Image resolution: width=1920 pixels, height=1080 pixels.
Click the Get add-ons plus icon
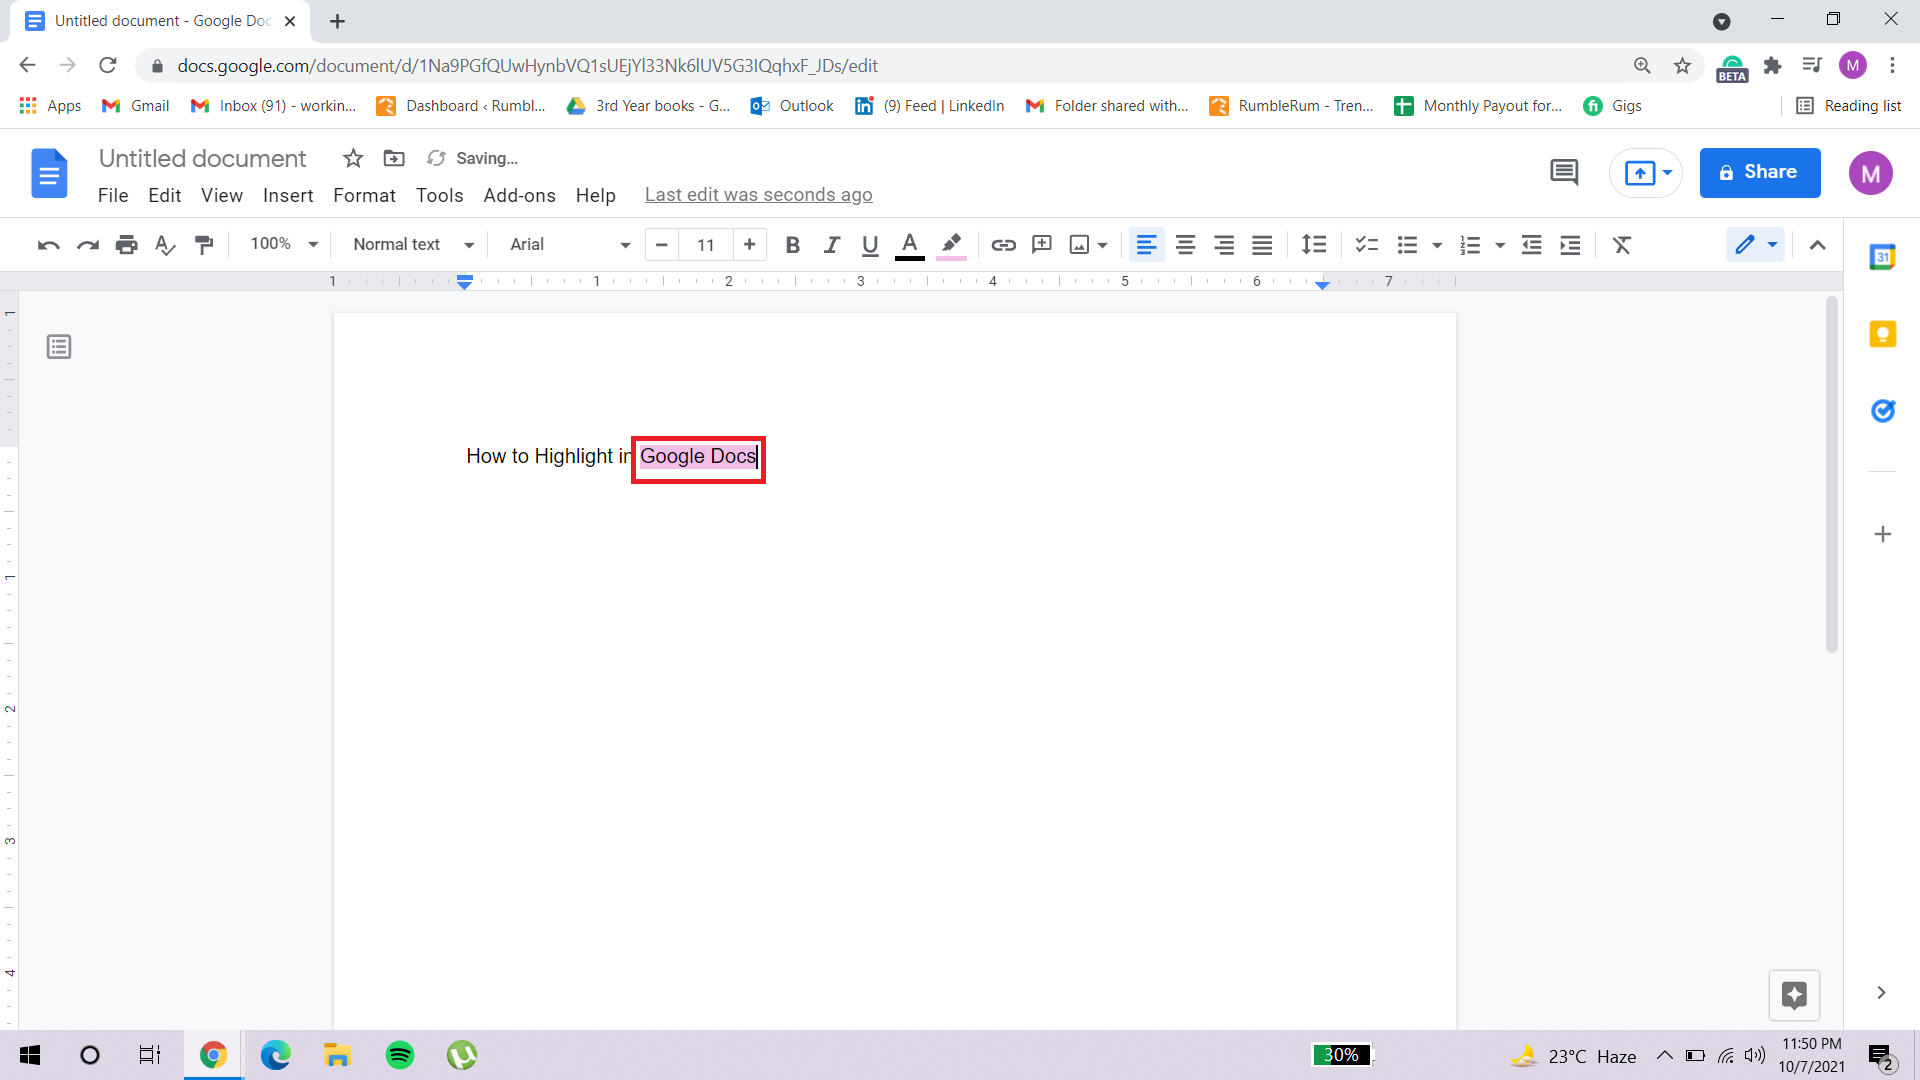(1883, 534)
